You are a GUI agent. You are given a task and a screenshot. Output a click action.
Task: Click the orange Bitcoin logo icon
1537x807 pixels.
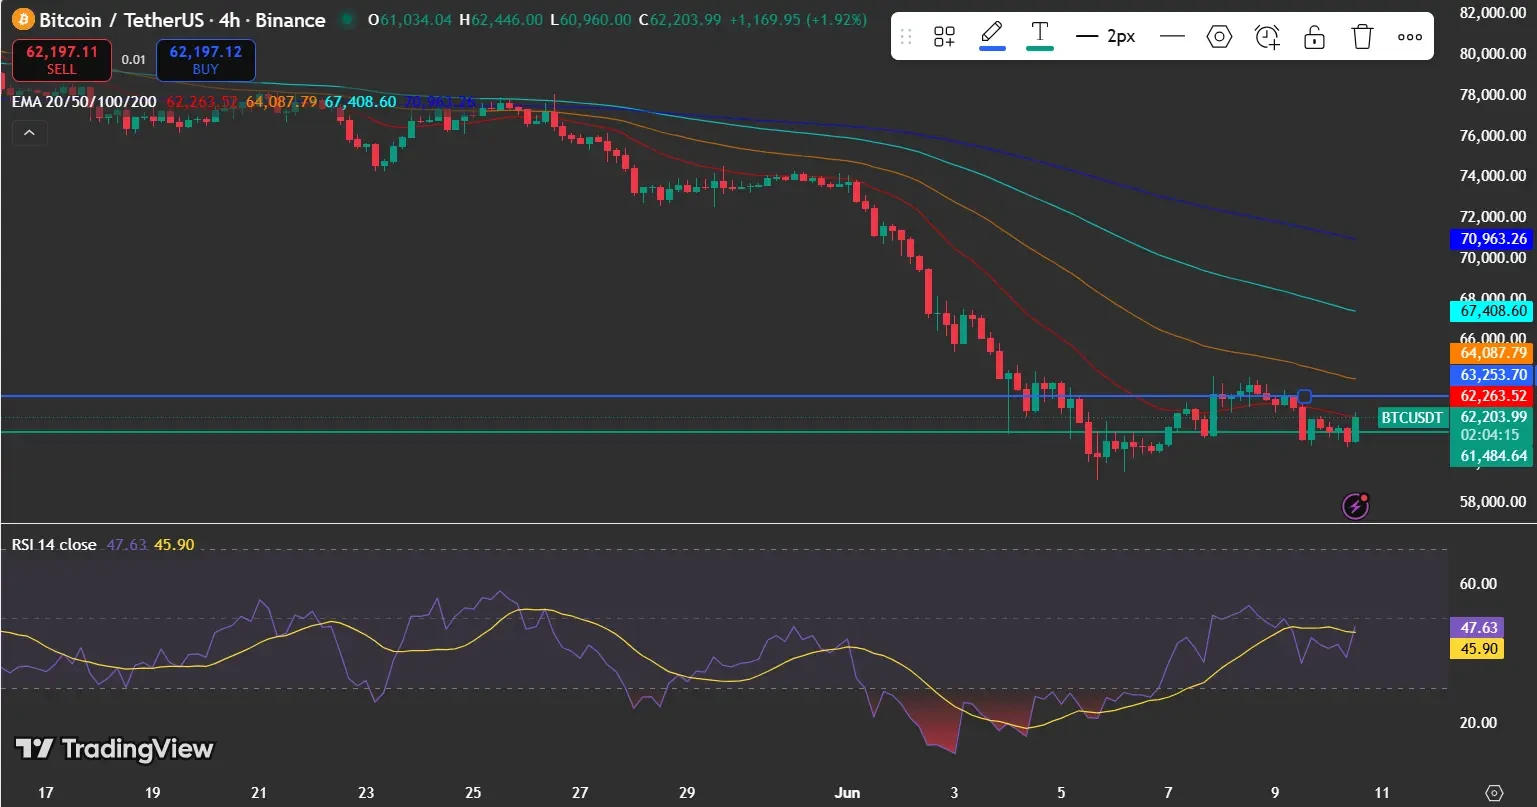[x=22, y=19]
